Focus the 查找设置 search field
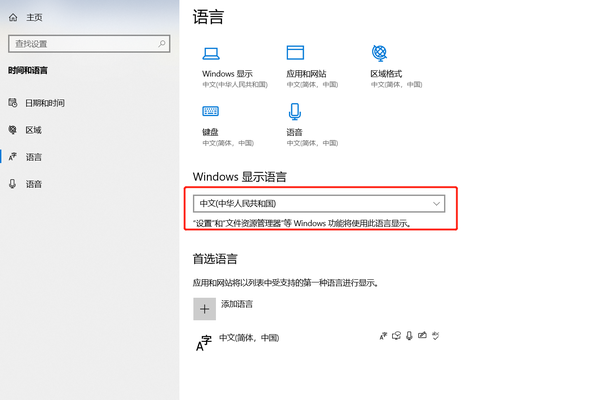600x400 pixels. coord(89,44)
